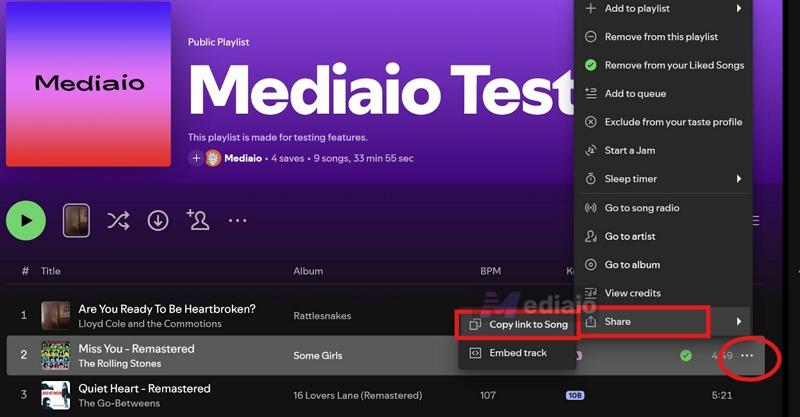The height and width of the screenshot is (417, 800).
Task: Click the 107 BPM value for Quiet Heart
Action: (488, 395)
